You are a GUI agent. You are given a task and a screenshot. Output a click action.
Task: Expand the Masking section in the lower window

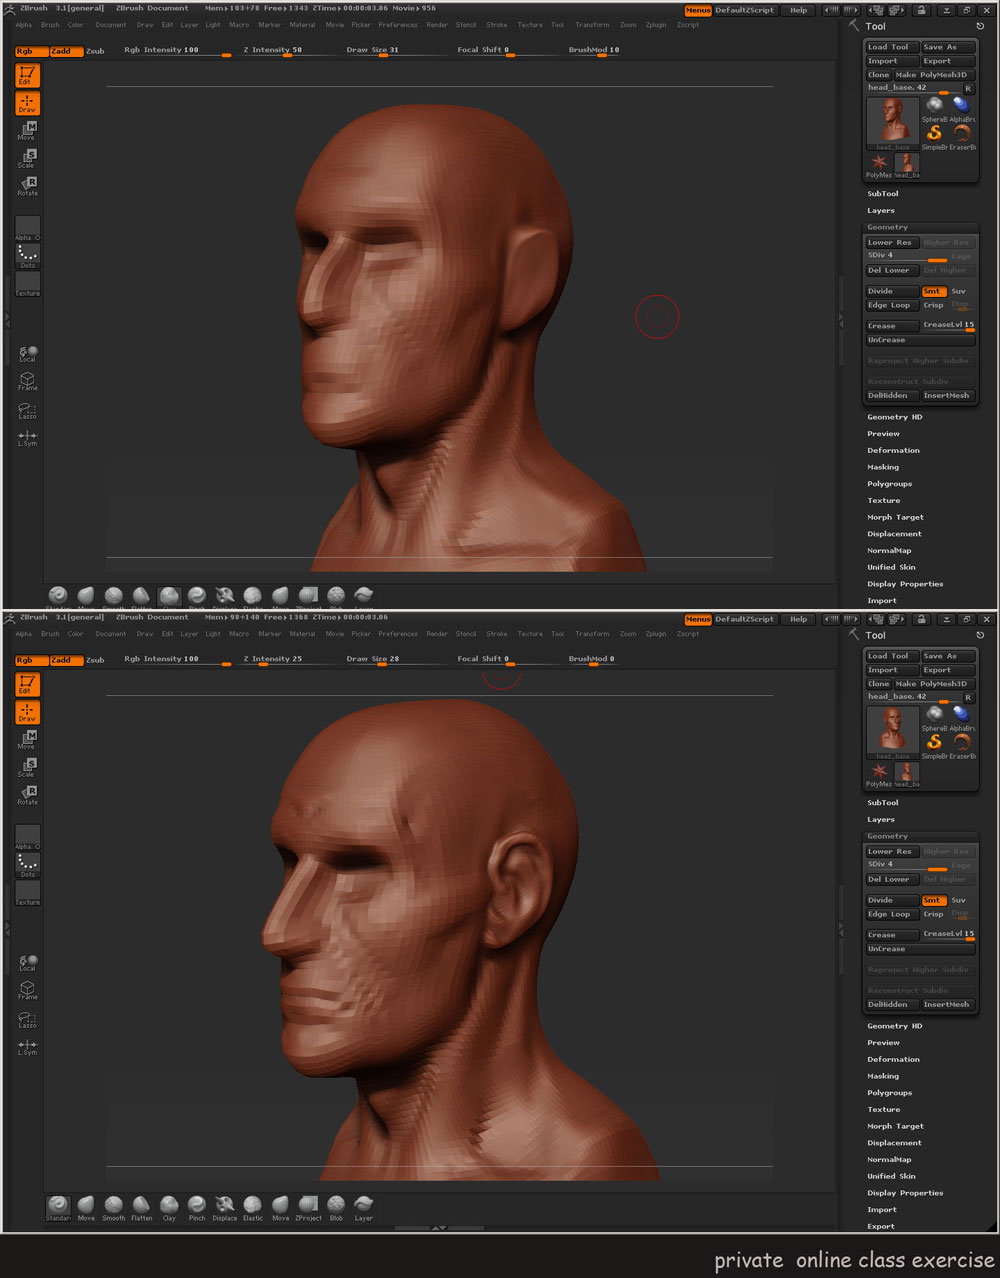click(883, 1076)
